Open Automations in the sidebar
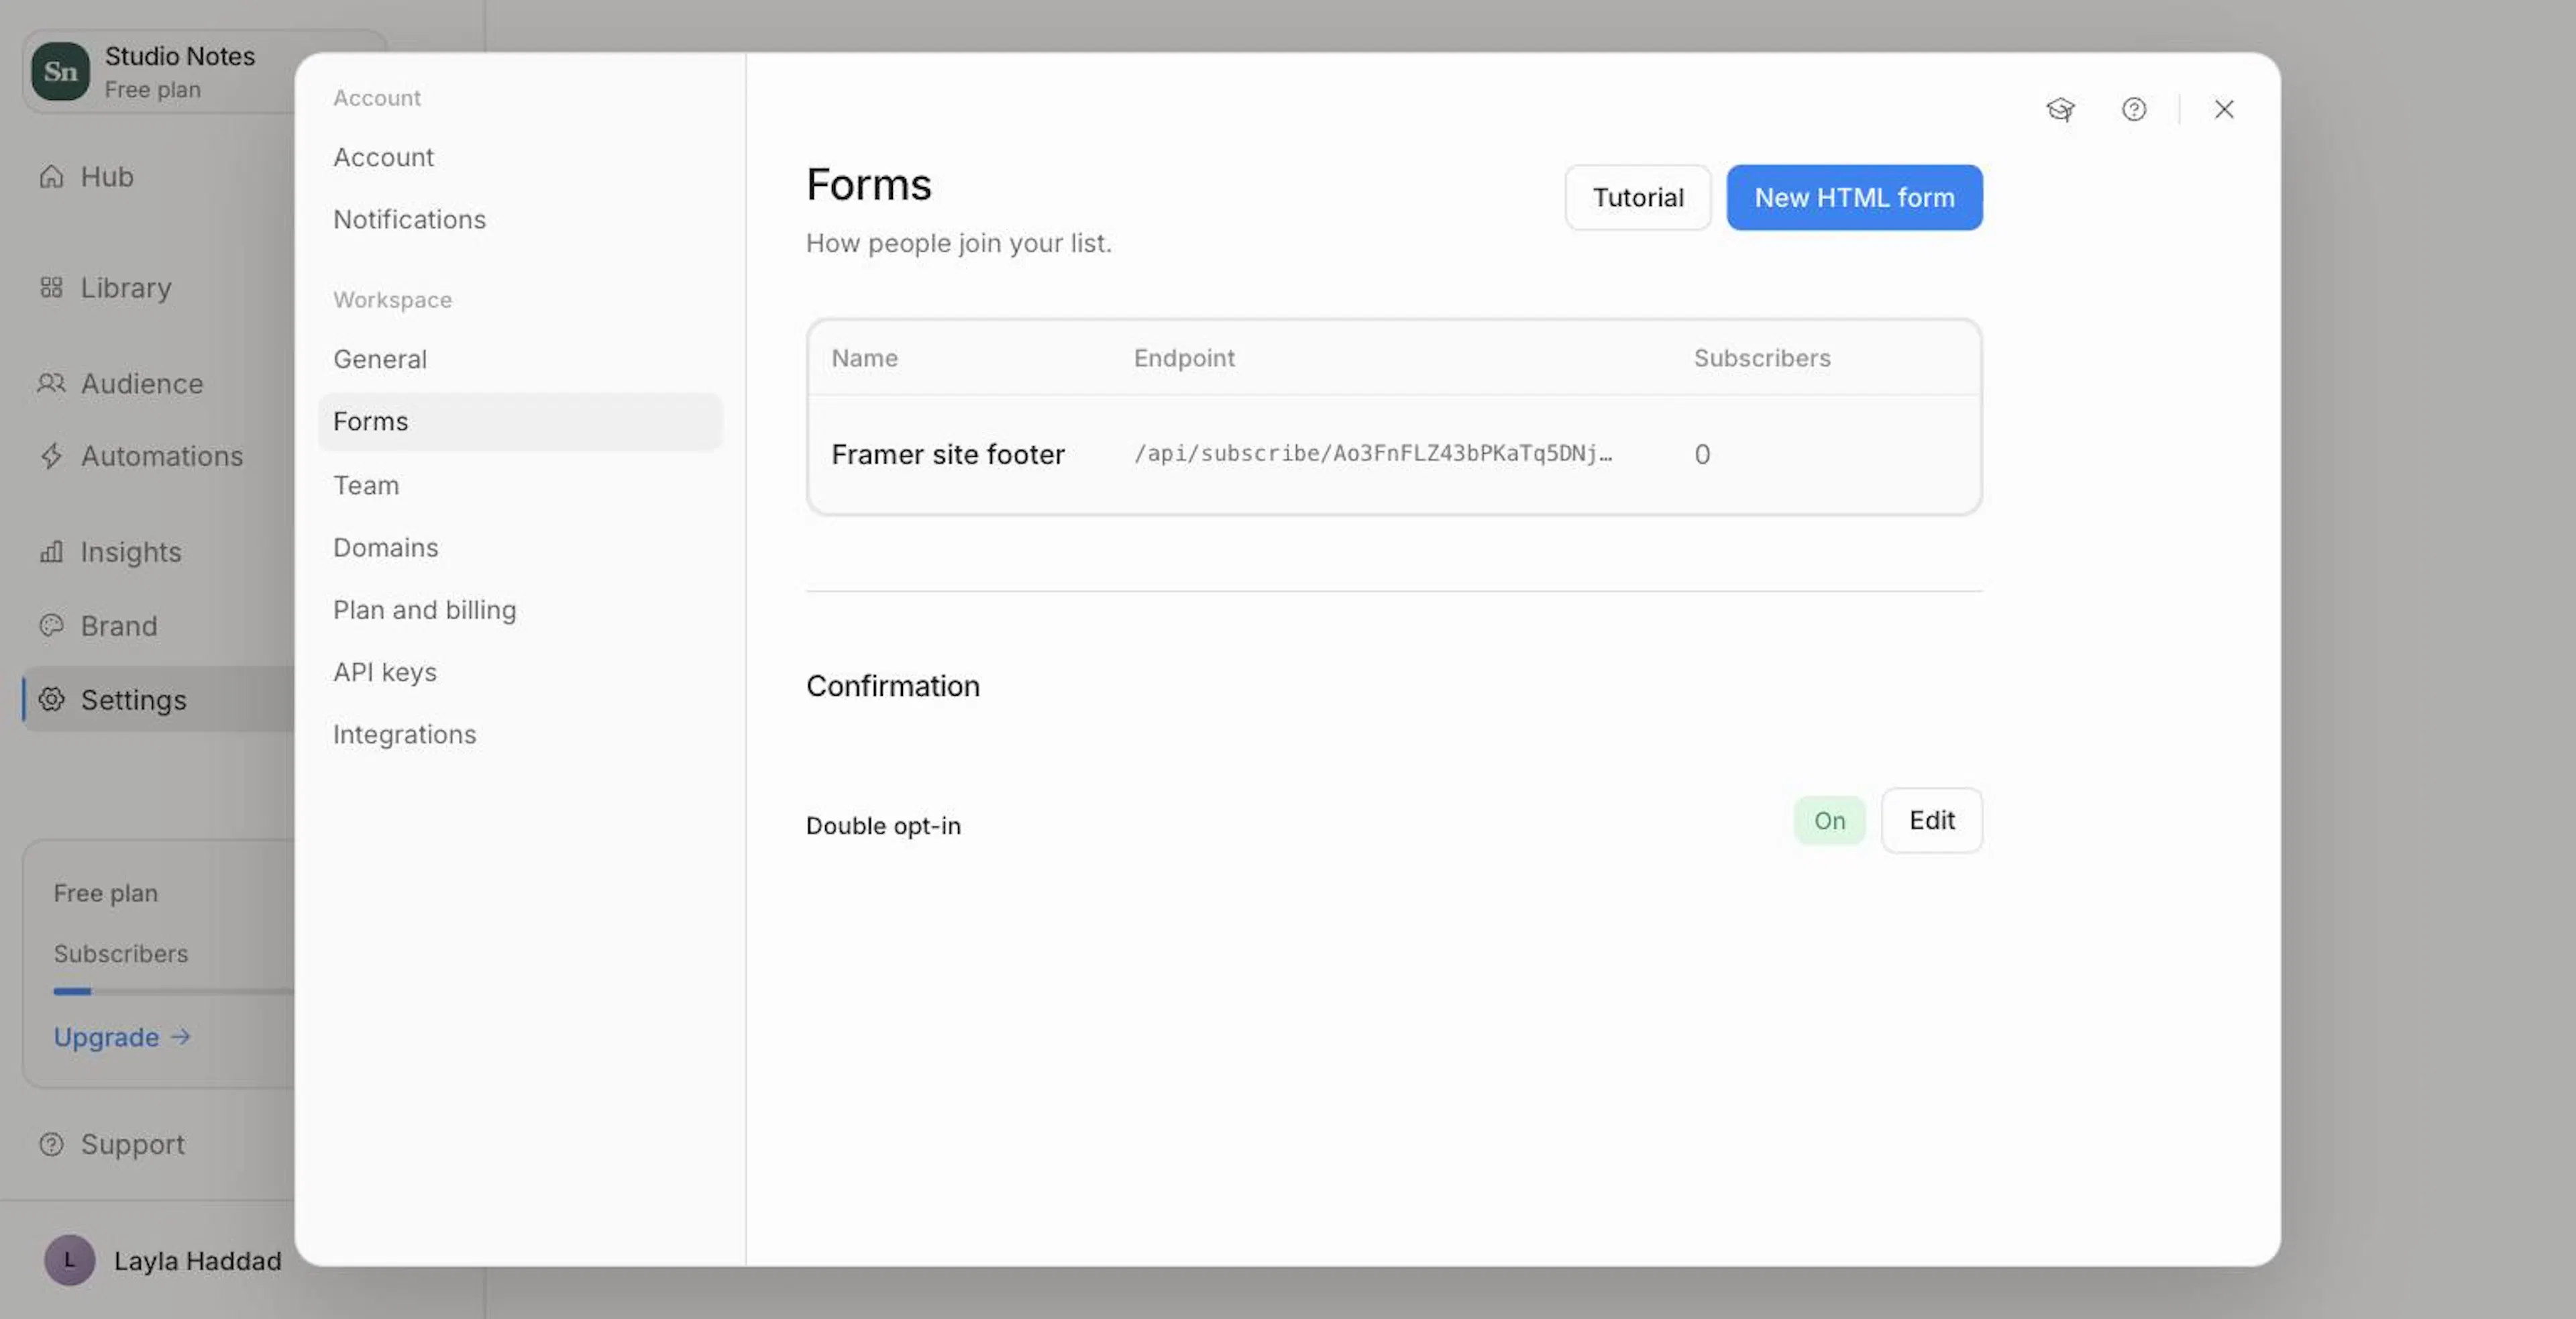This screenshot has width=2576, height=1319. coord(162,456)
